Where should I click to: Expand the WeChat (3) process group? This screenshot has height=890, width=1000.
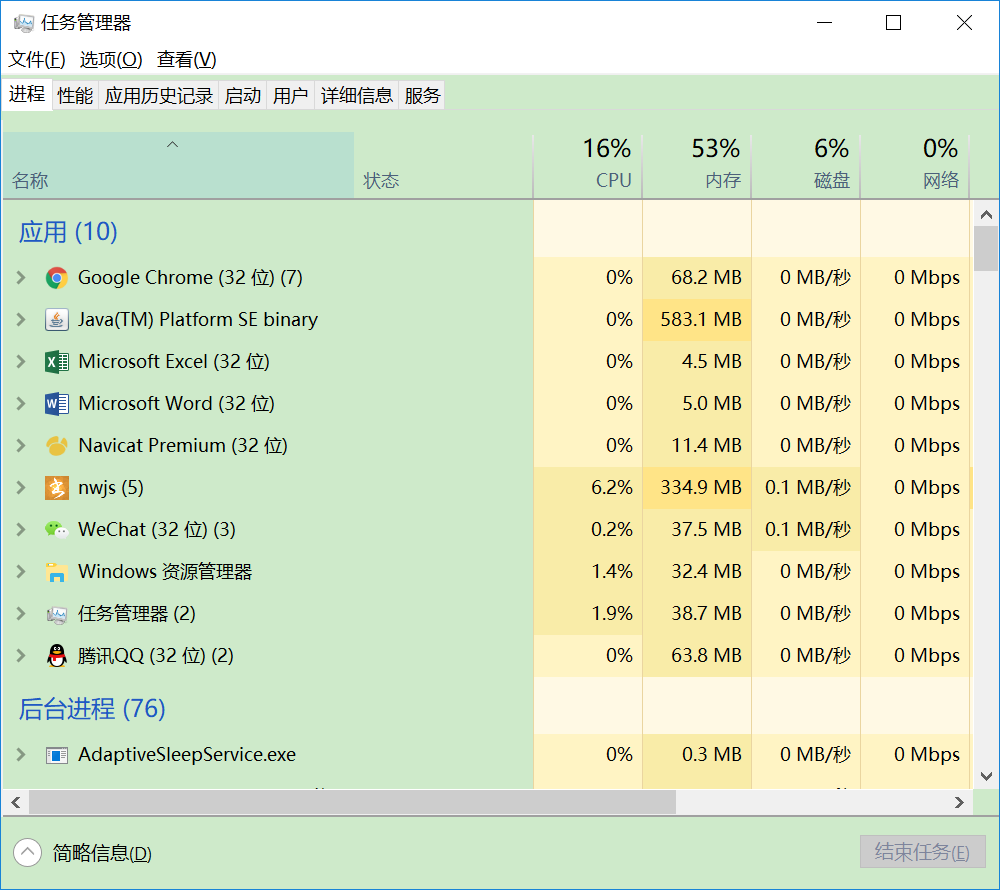pos(21,530)
